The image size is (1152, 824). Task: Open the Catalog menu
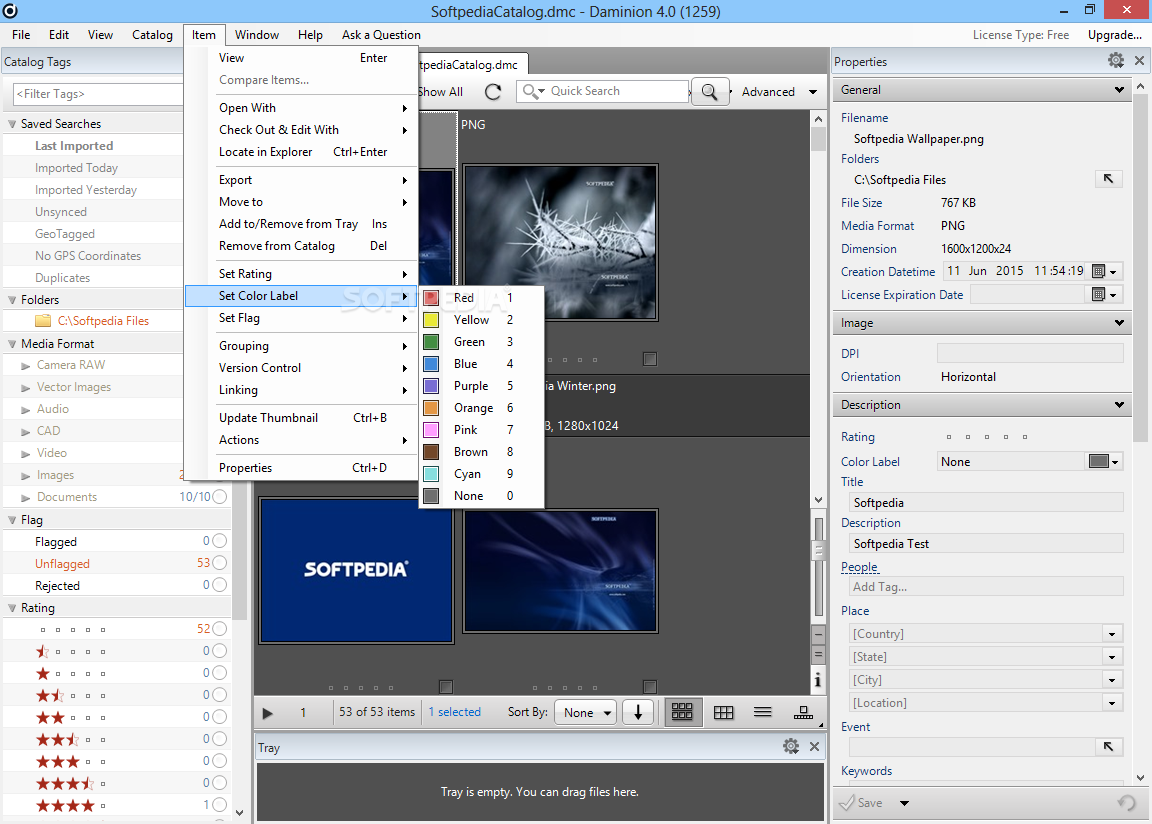tap(152, 35)
